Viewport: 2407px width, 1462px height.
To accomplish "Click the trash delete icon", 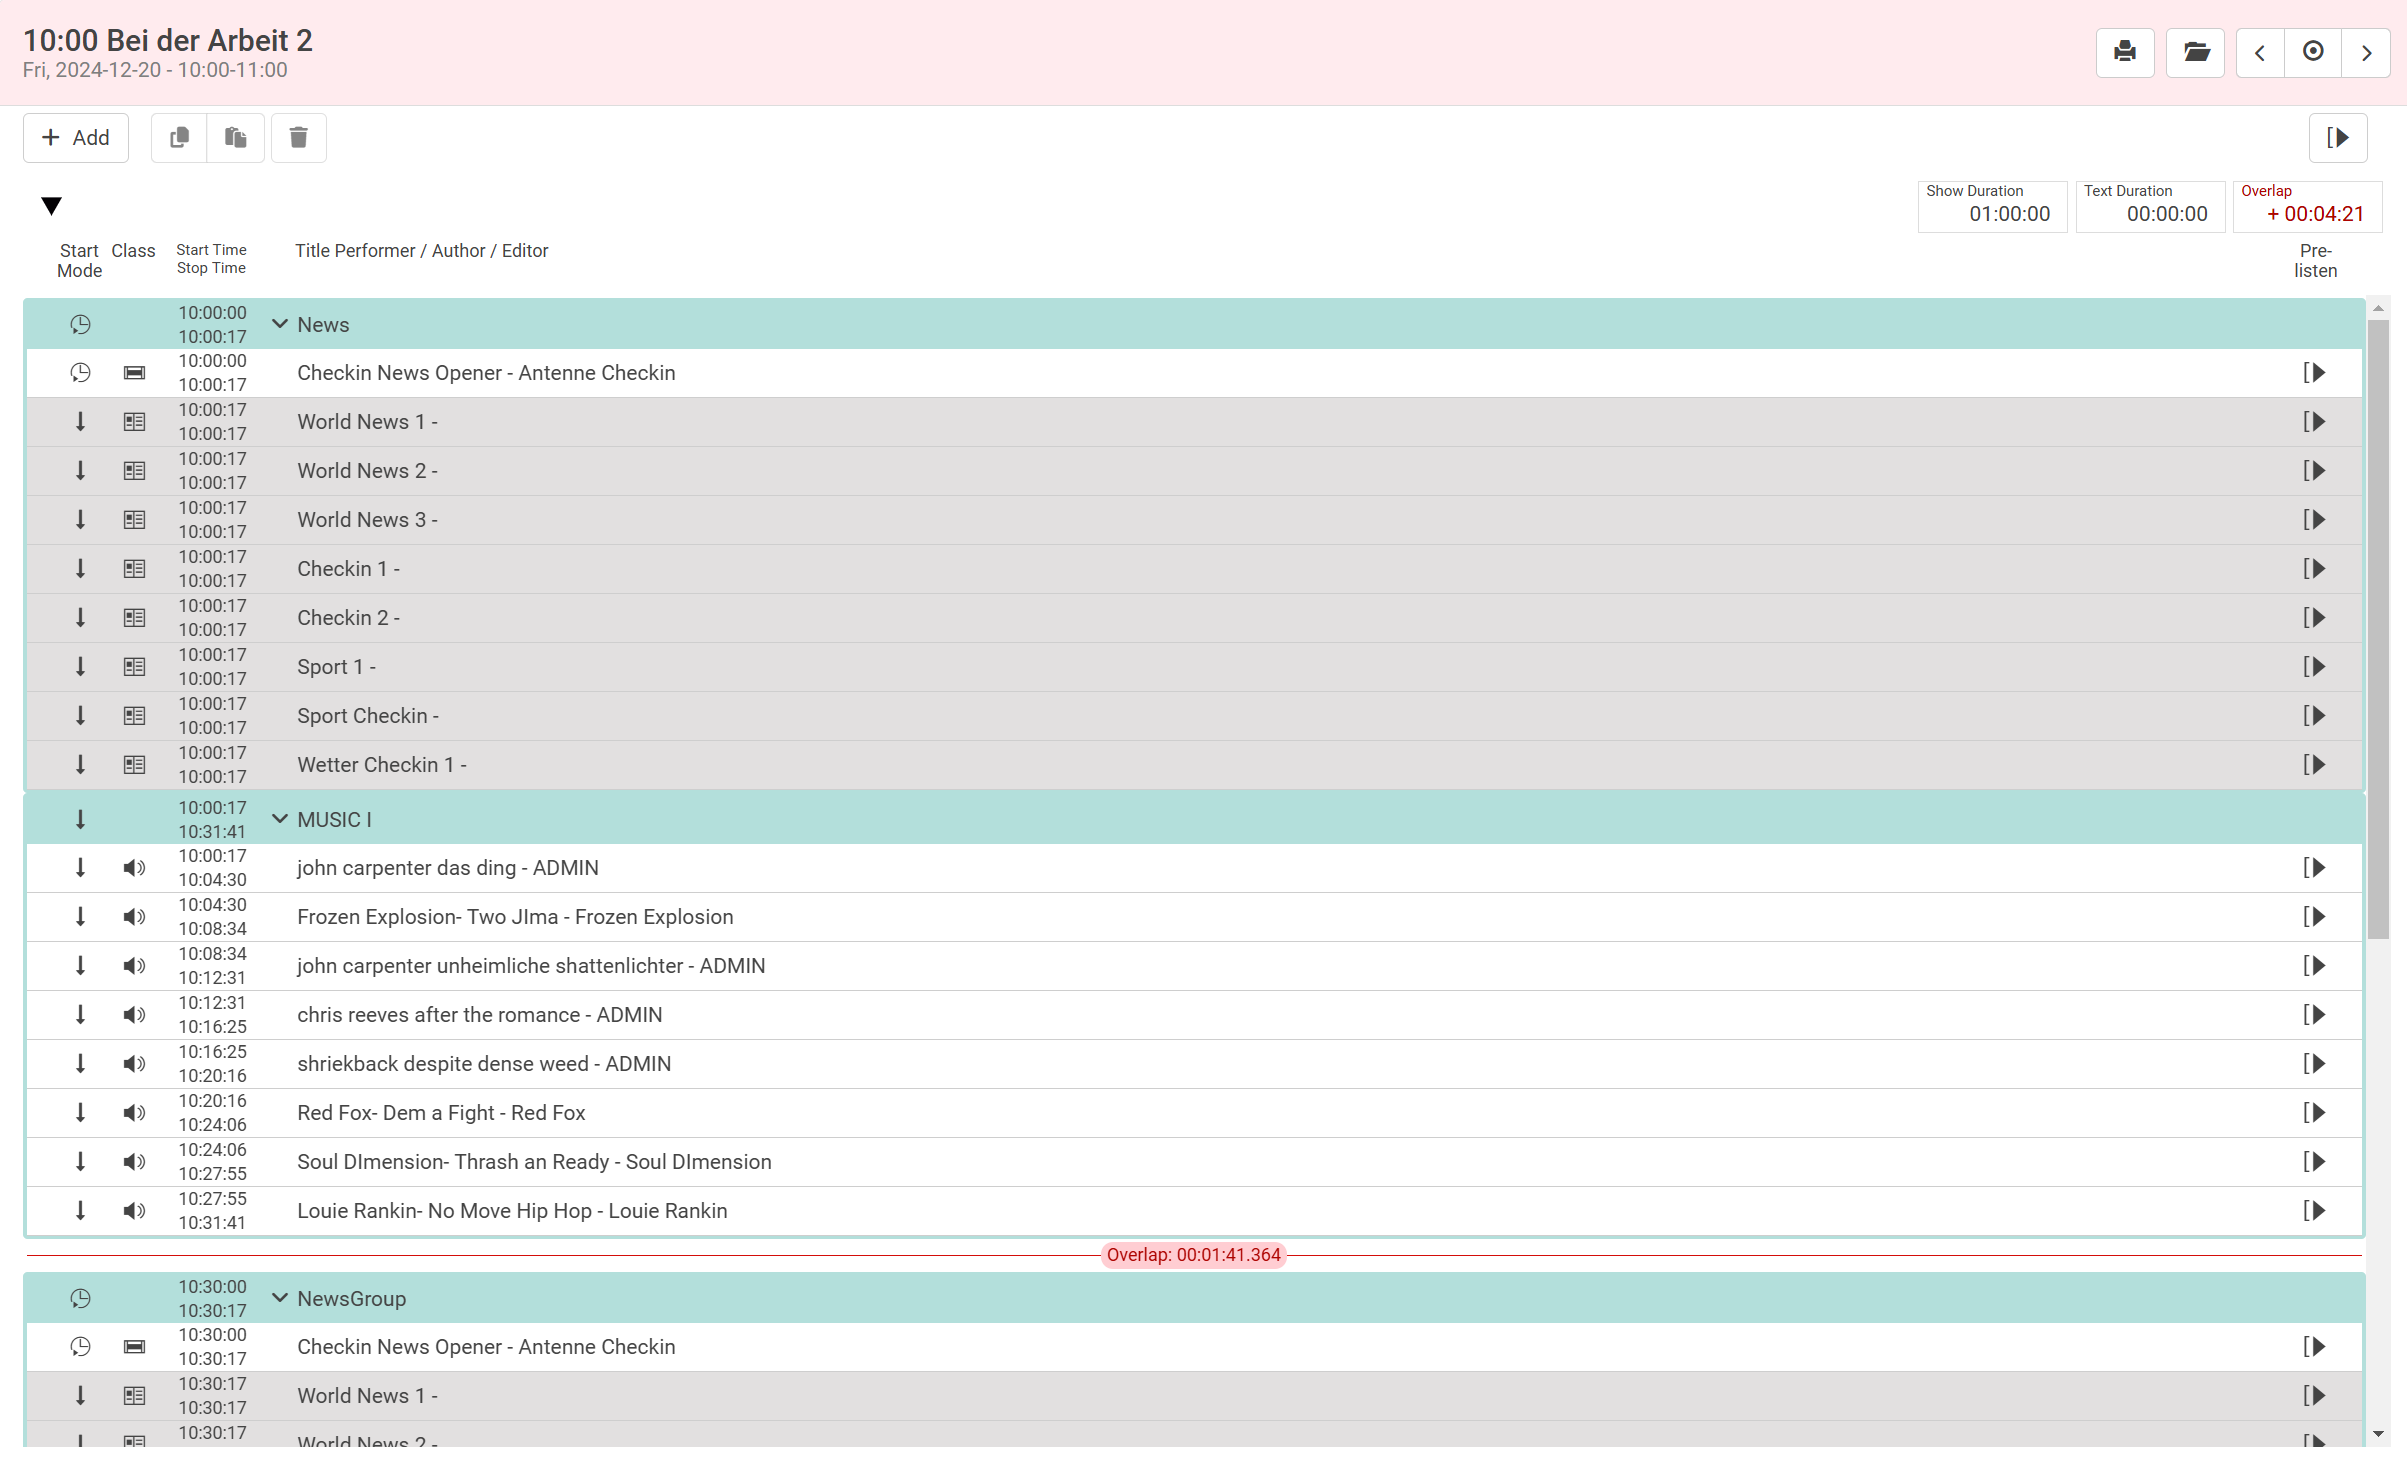I will [298, 137].
